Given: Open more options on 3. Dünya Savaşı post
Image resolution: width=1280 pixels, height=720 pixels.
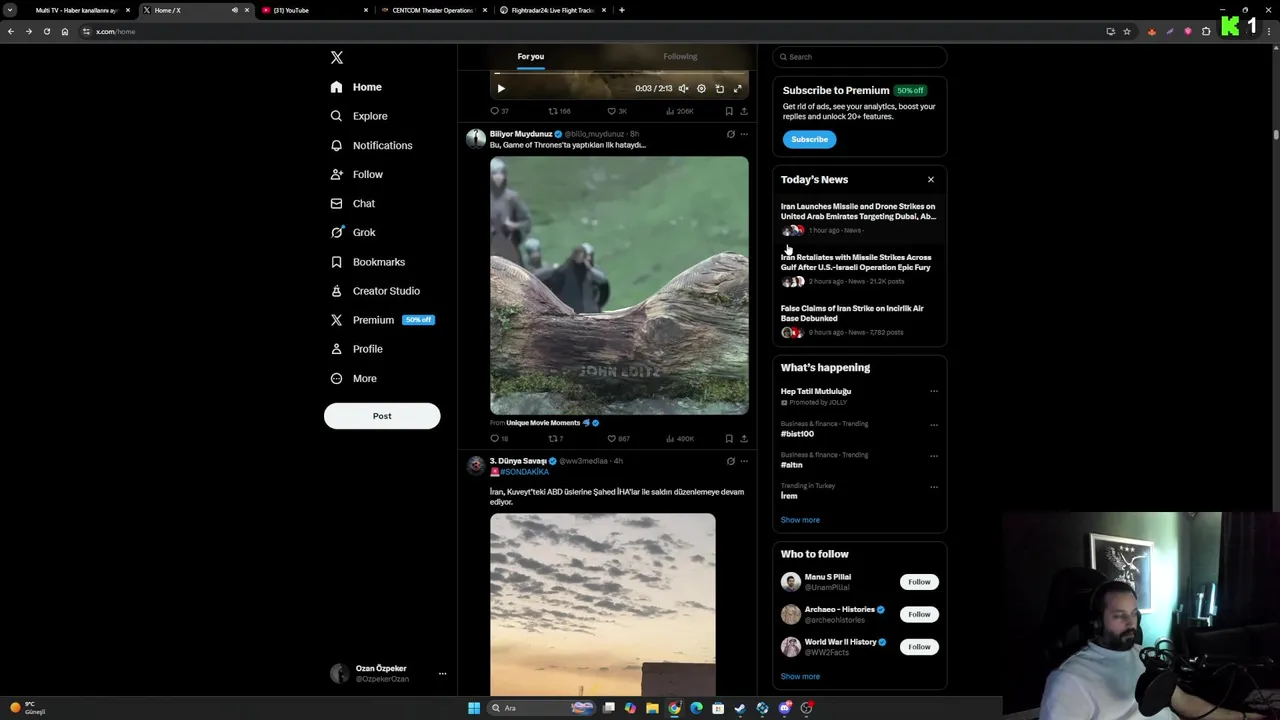Looking at the screenshot, I should 743,461.
